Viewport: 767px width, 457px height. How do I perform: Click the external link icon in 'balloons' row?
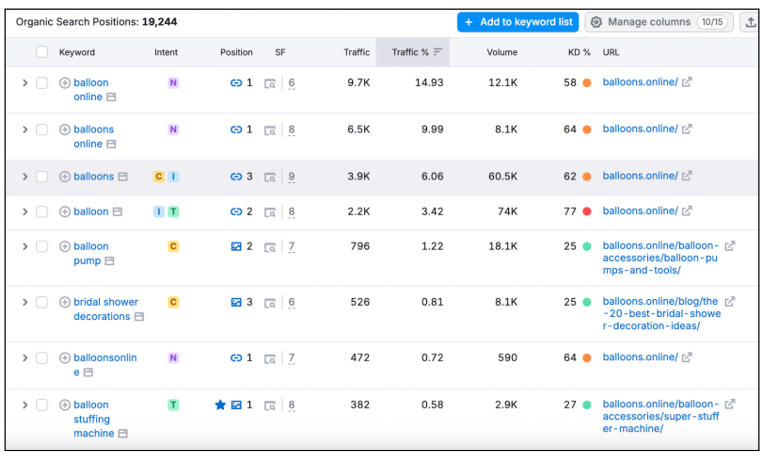tap(687, 176)
